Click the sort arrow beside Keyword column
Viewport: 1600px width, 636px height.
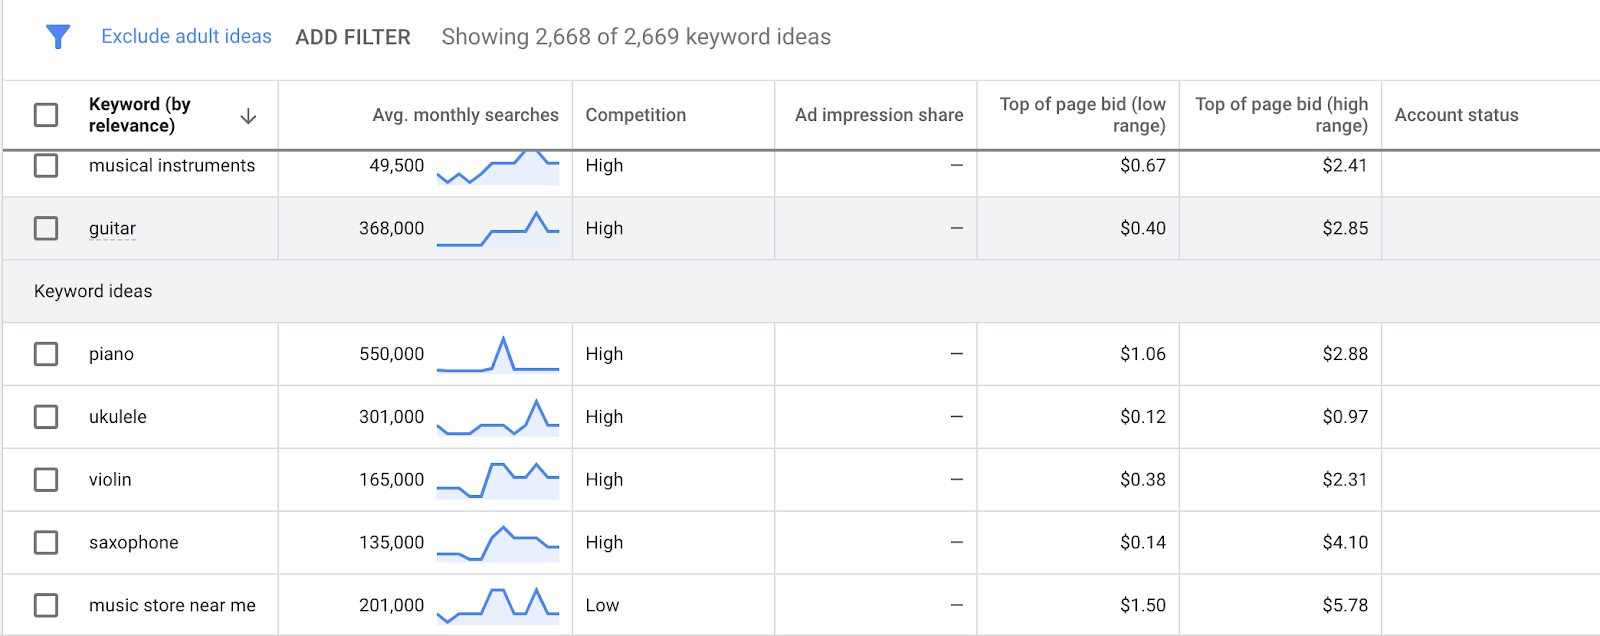[x=248, y=116]
